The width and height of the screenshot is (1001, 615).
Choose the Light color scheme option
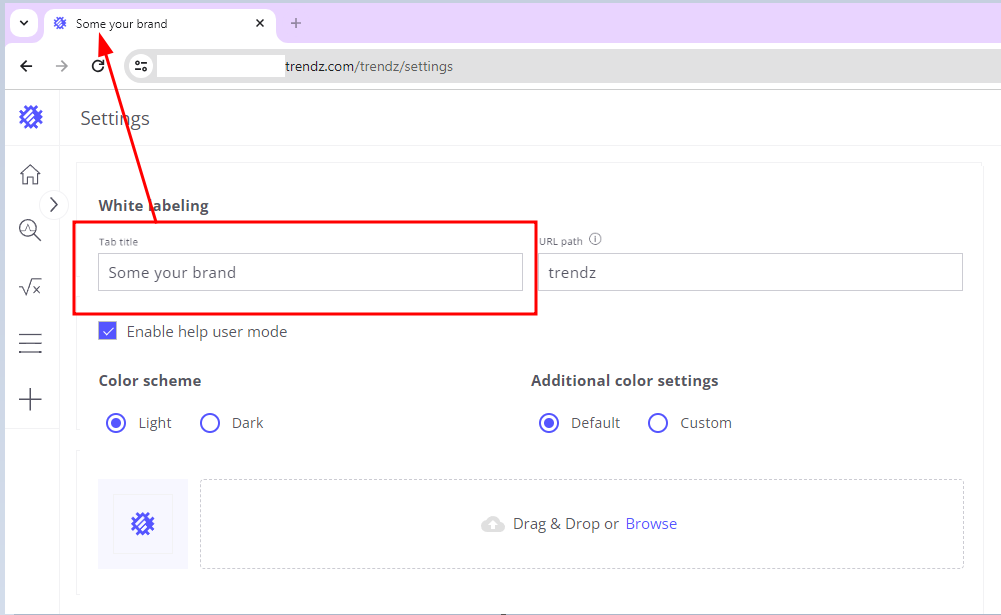(116, 423)
